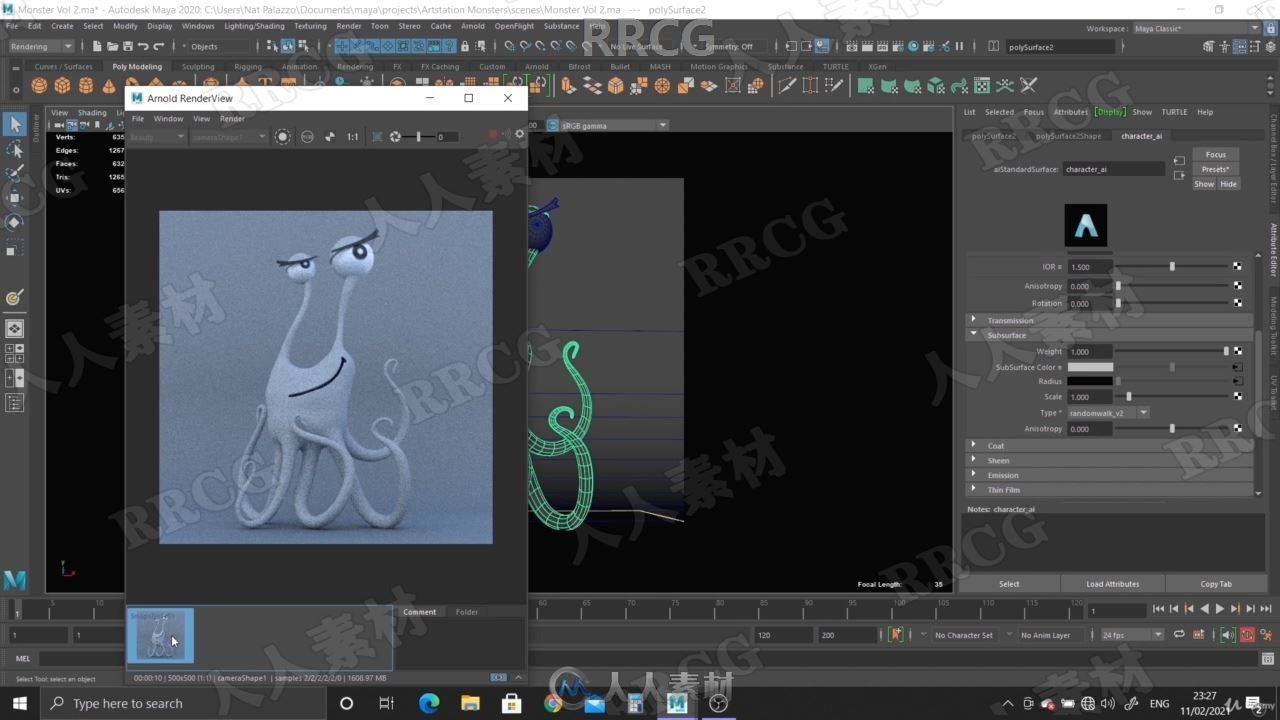This screenshot has height=720, width=1280.
Task: Click the Maya home logo icon
Action: [14, 580]
